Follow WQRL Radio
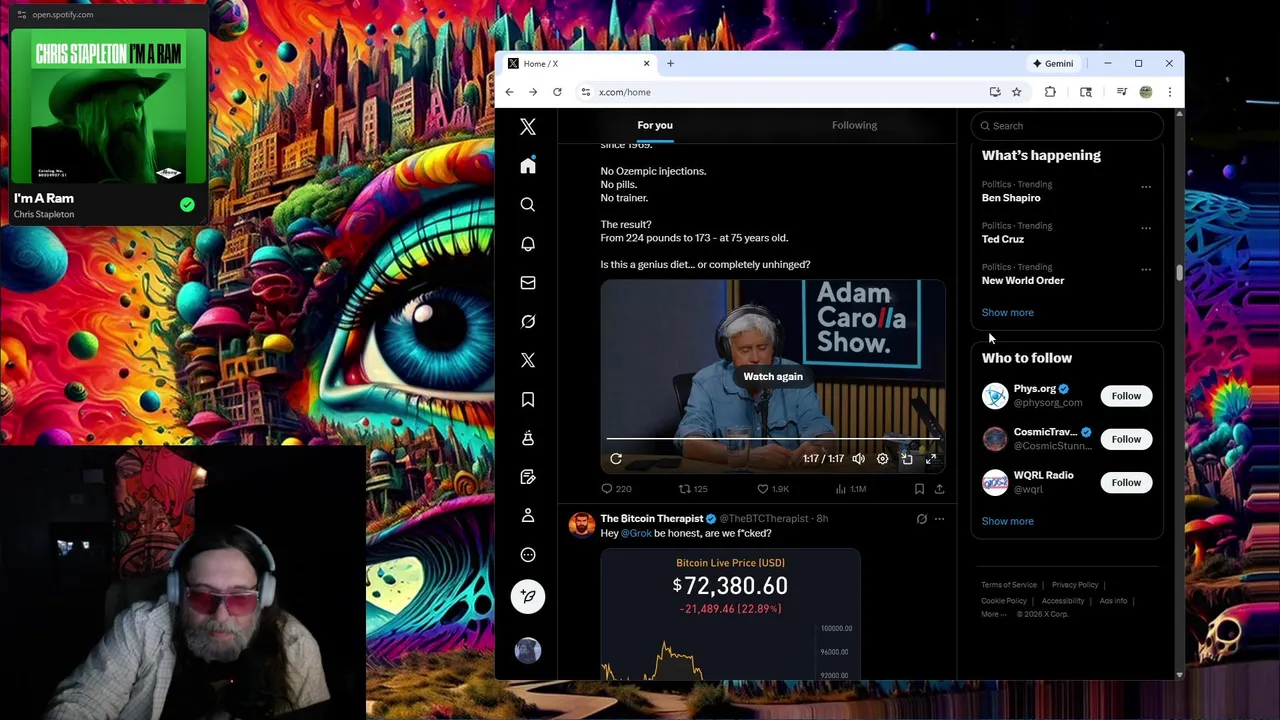 point(1126,482)
